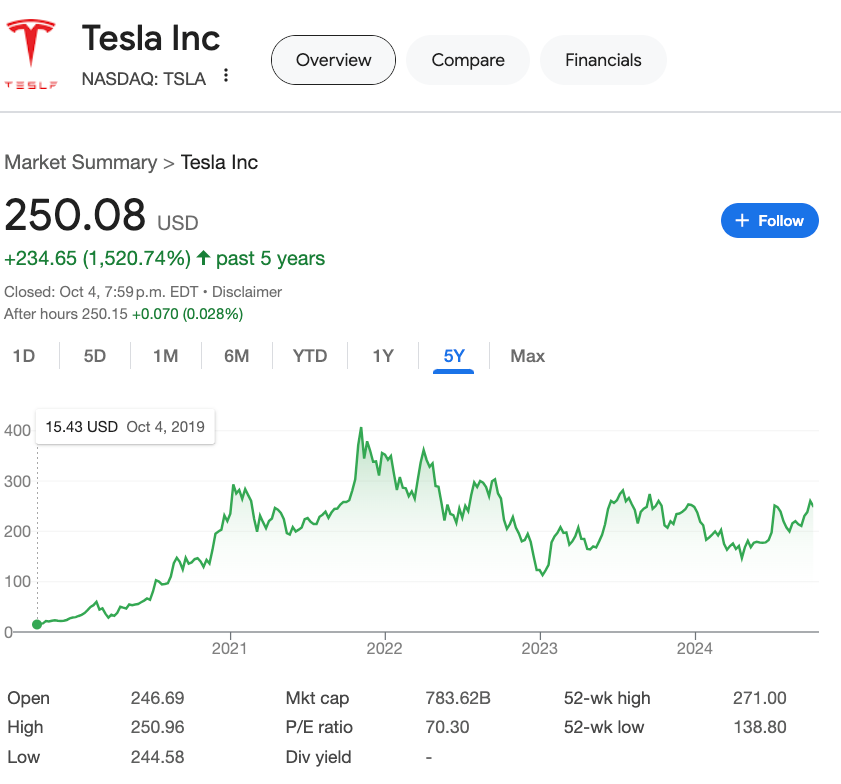Switch chart to YTD range

(310, 356)
